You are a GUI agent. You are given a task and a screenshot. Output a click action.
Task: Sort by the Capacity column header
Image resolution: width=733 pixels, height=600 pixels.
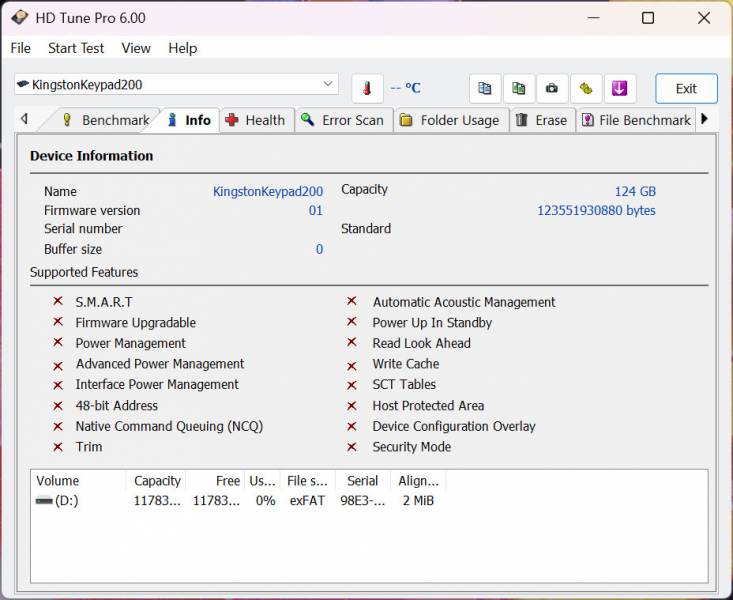pyautogui.click(x=156, y=481)
